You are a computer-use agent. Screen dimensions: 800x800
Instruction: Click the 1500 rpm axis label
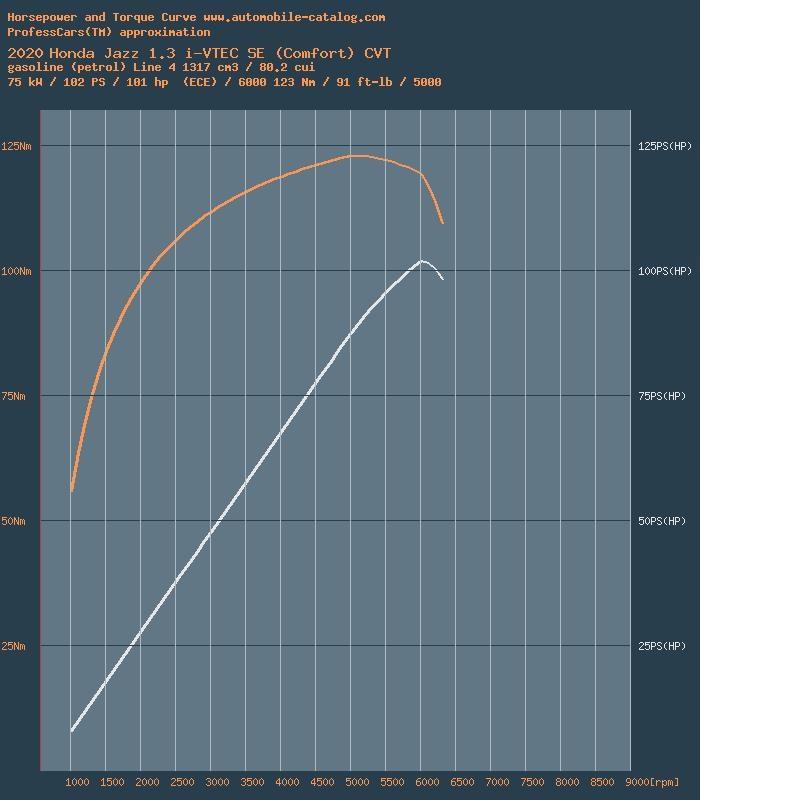click(x=112, y=782)
